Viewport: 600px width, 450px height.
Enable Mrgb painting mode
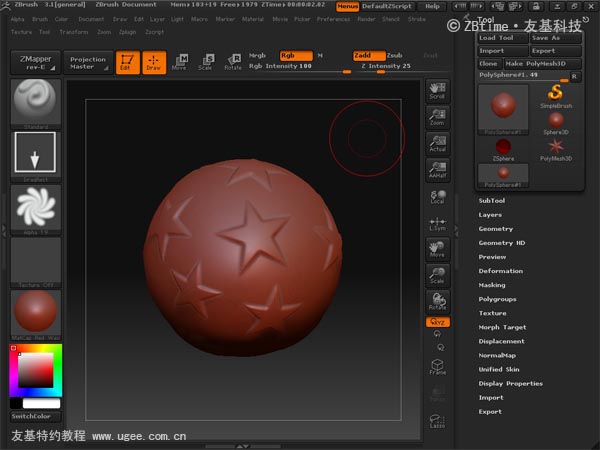257,55
